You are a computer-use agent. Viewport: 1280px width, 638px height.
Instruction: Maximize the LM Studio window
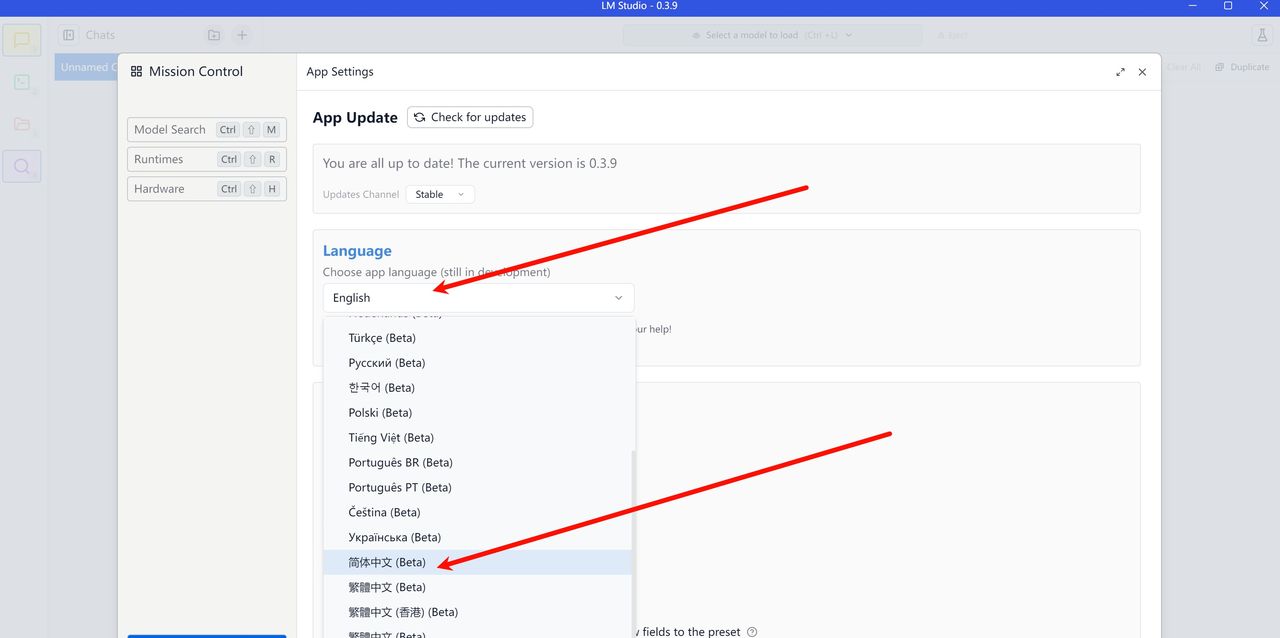click(1228, 6)
